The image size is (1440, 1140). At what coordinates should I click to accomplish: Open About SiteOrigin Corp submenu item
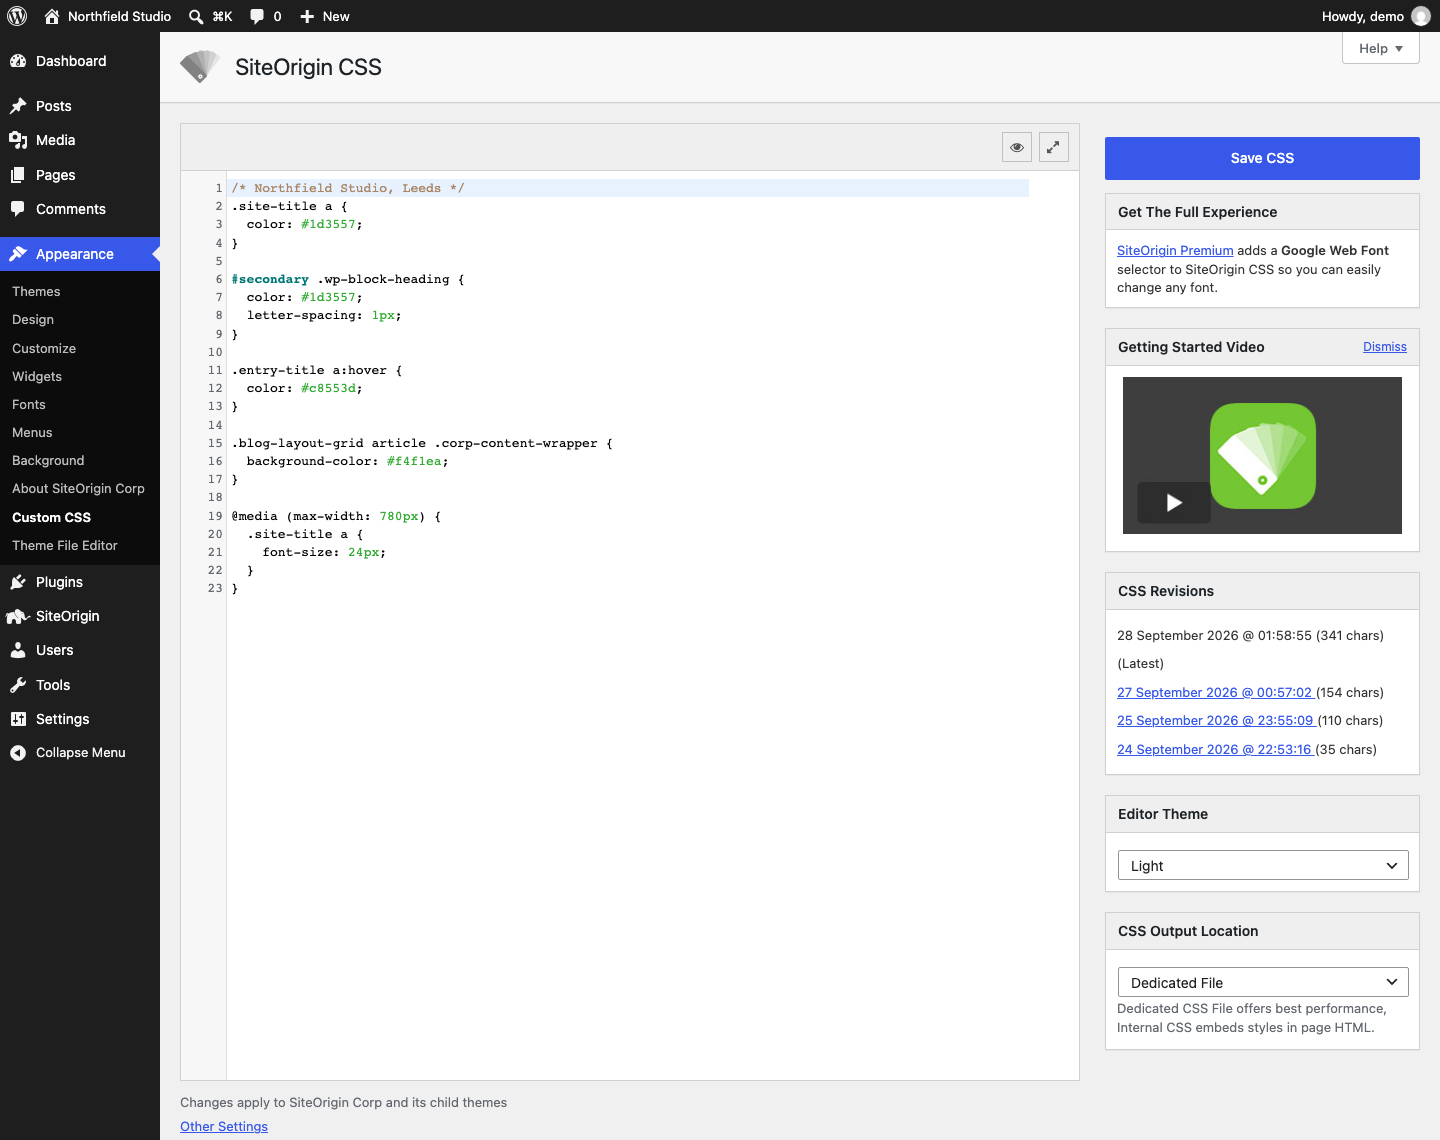point(78,488)
